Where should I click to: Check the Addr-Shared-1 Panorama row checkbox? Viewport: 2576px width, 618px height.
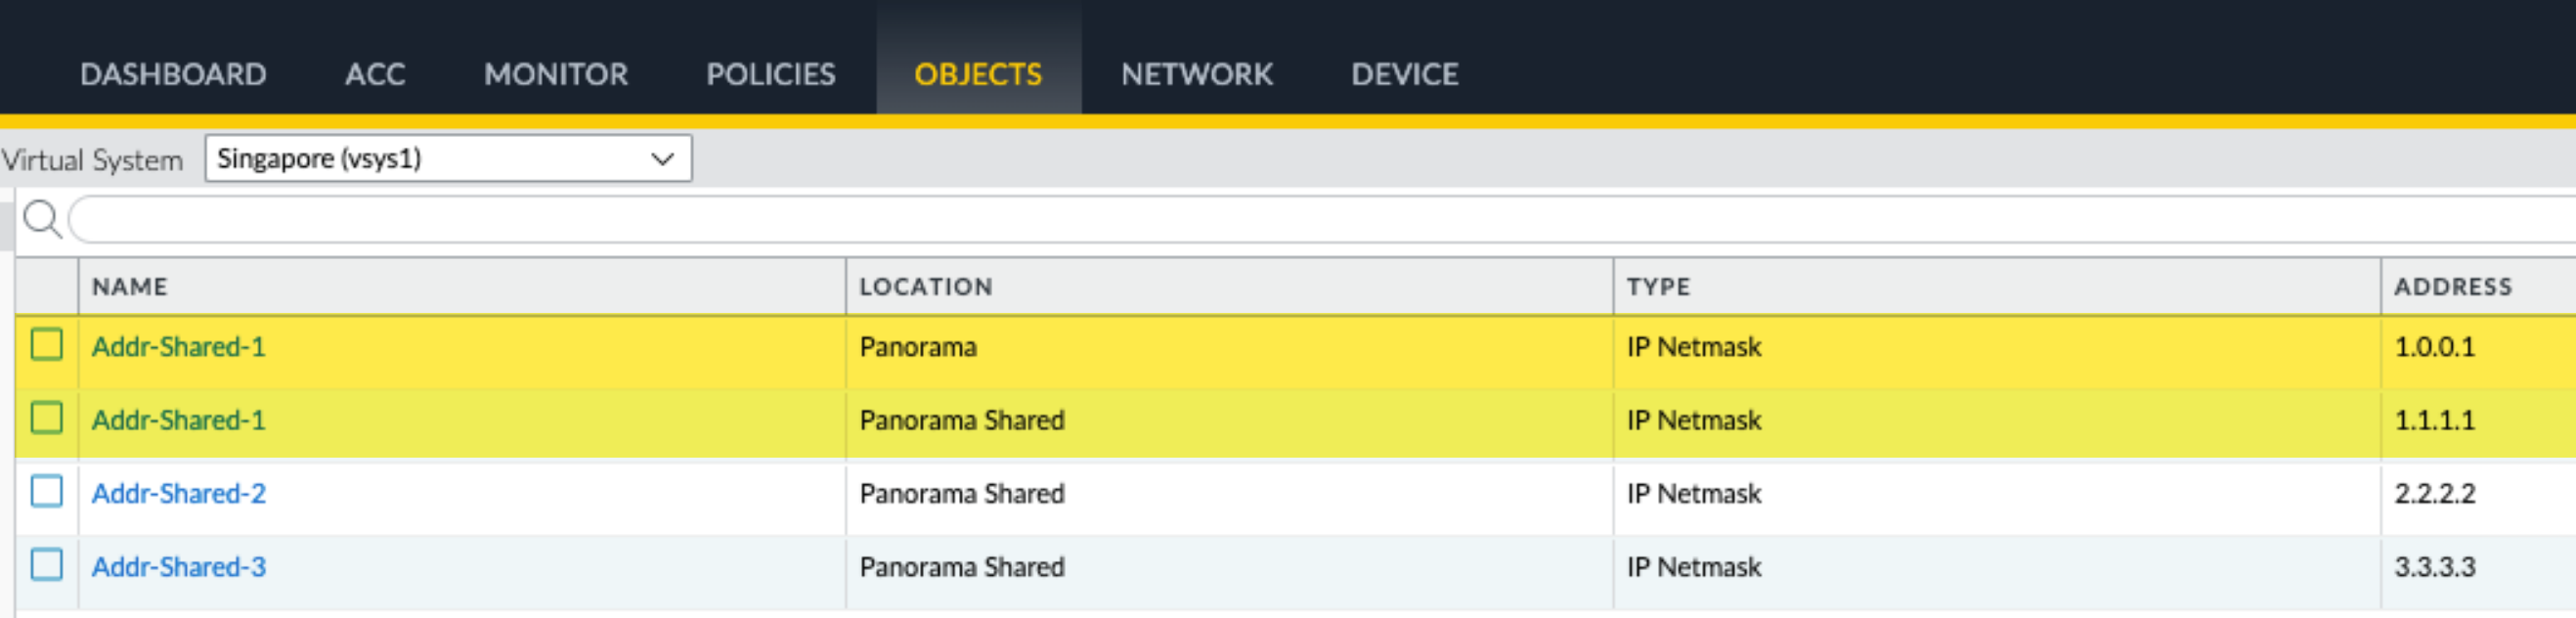[x=46, y=345]
